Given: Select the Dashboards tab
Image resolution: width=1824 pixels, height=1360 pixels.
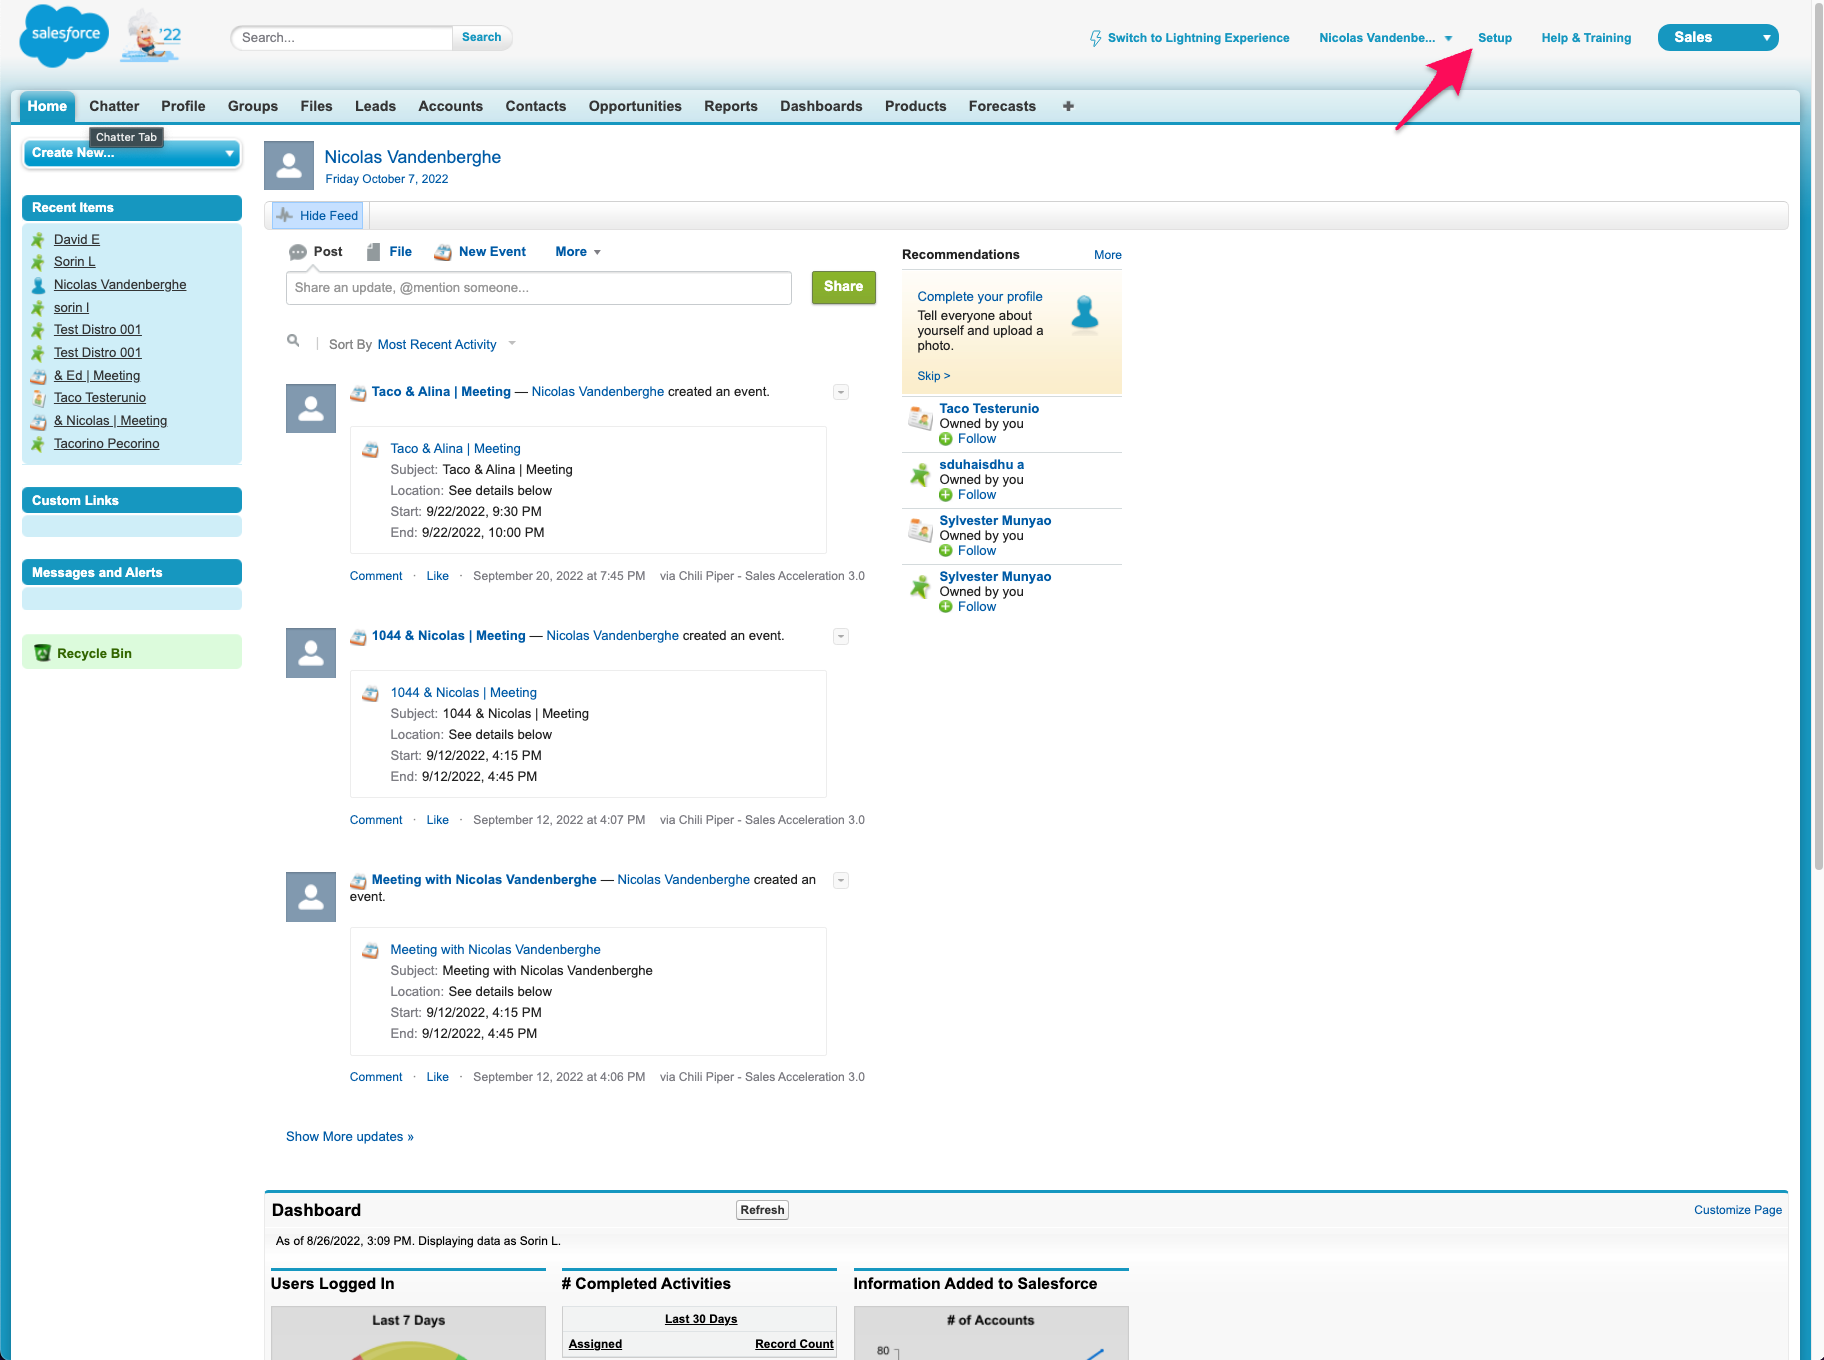Looking at the screenshot, I should [x=821, y=106].
